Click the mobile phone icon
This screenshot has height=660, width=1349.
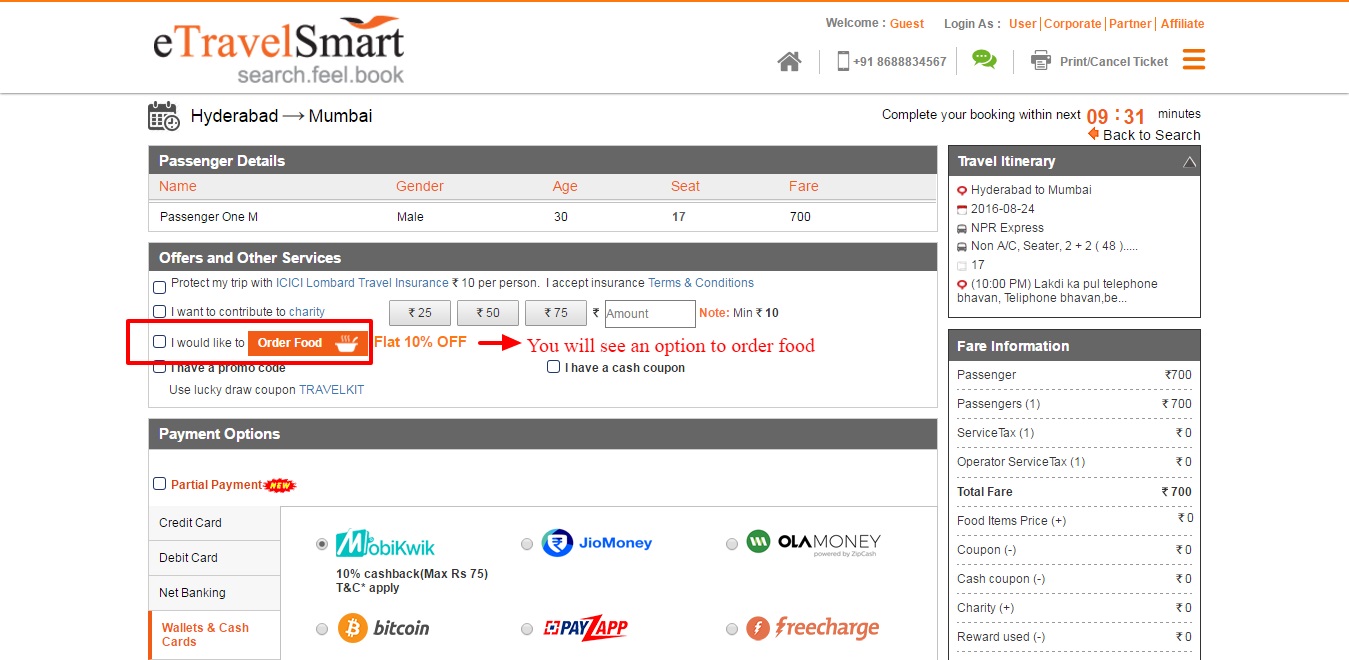(843, 61)
